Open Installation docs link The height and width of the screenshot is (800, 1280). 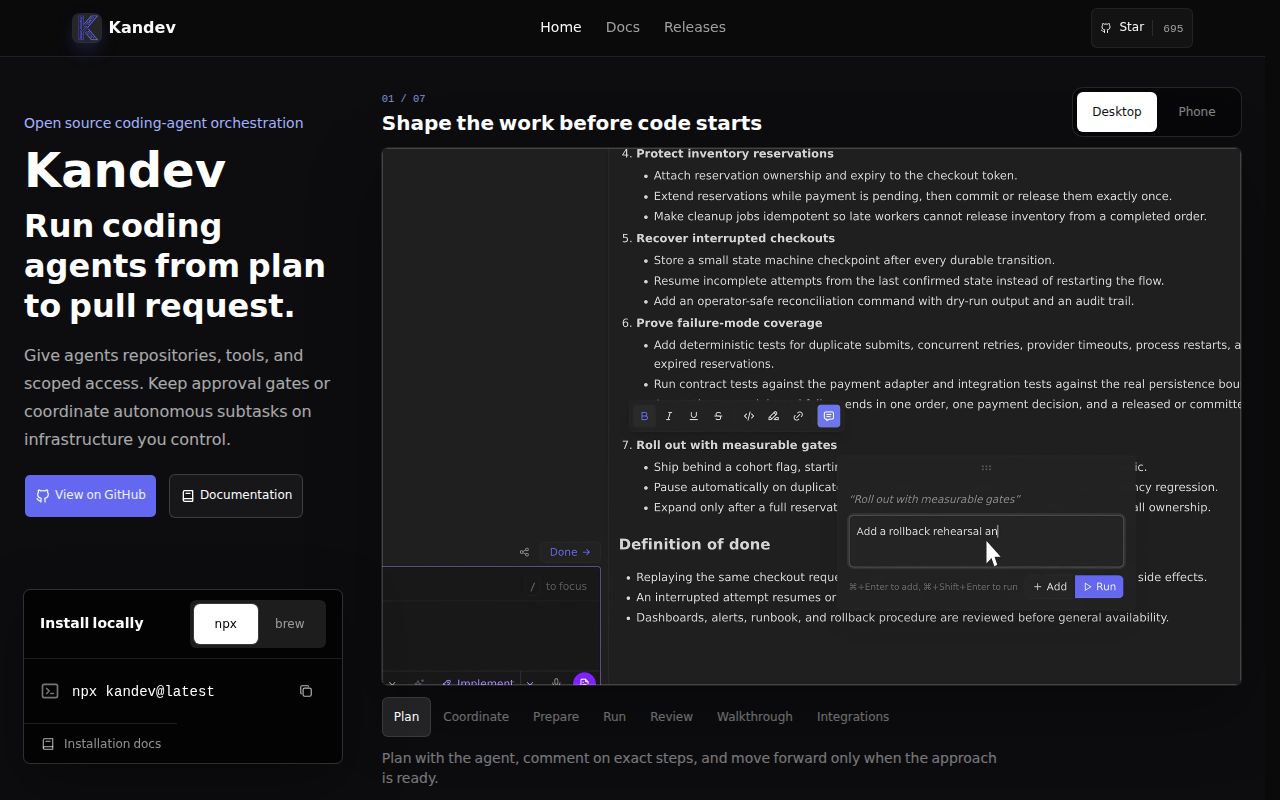click(101, 744)
